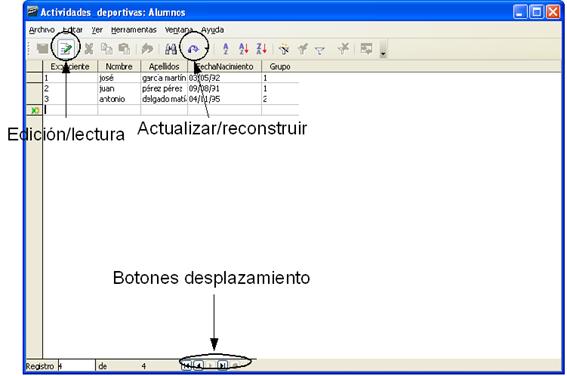This screenshot has height=376, width=567.
Task: Select the Apellidos column header
Action: point(164,67)
